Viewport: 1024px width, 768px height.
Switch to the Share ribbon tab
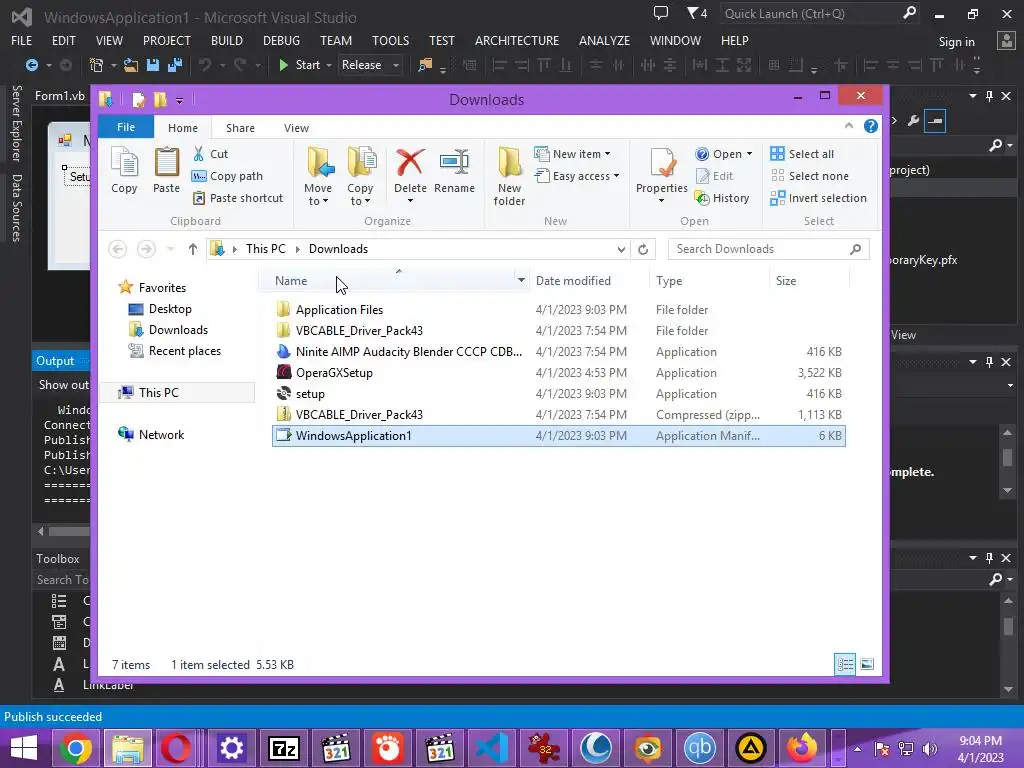(x=240, y=128)
